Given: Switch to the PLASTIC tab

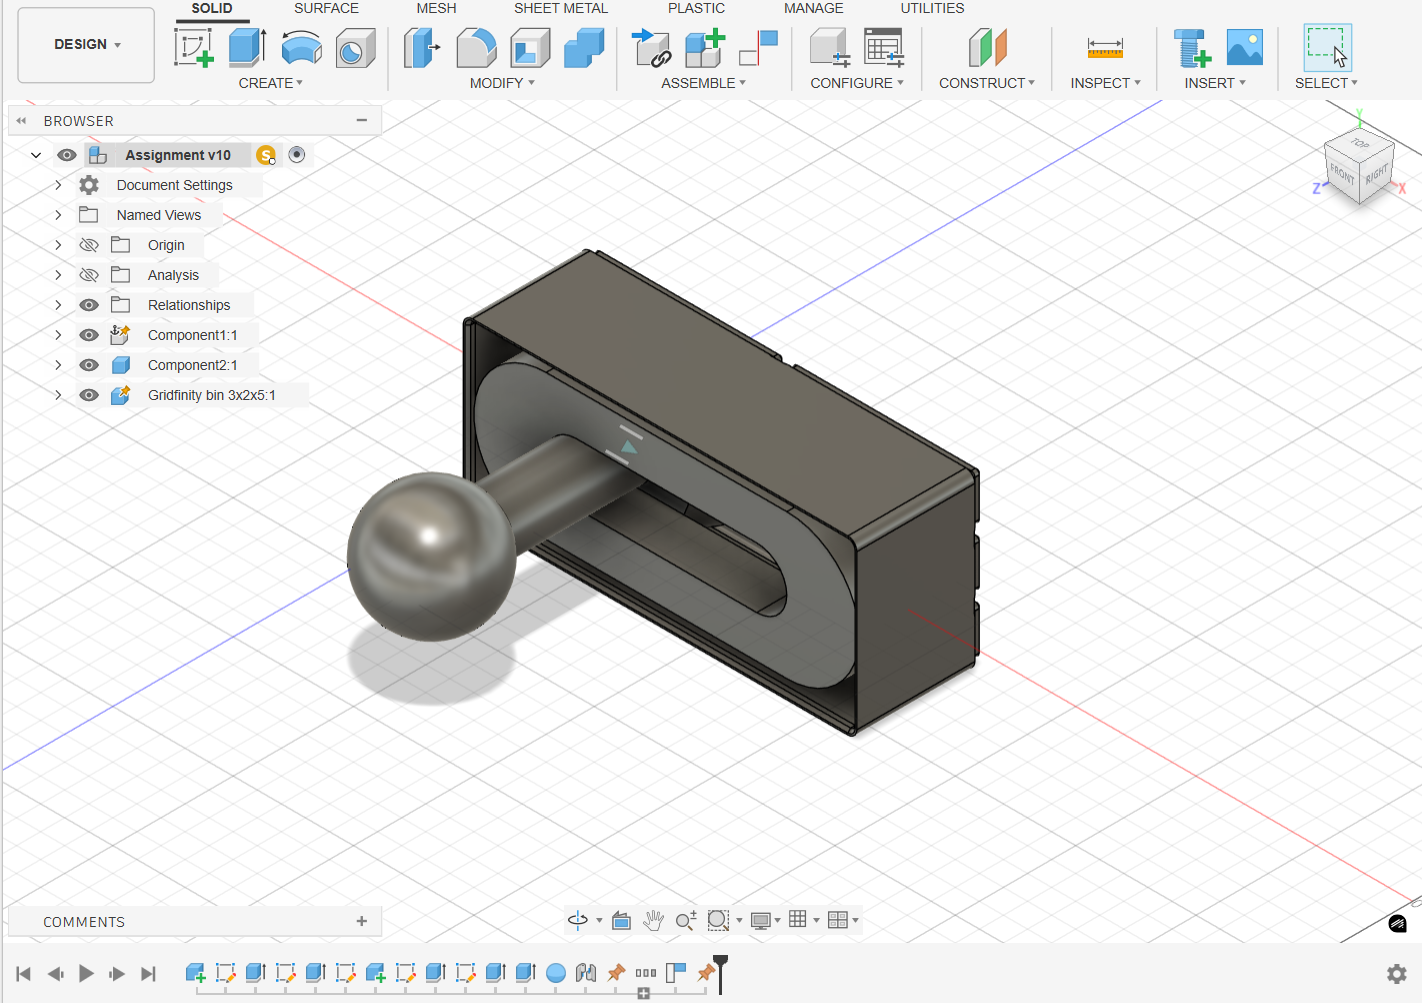Looking at the screenshot, I should click(x=696, y=8).
